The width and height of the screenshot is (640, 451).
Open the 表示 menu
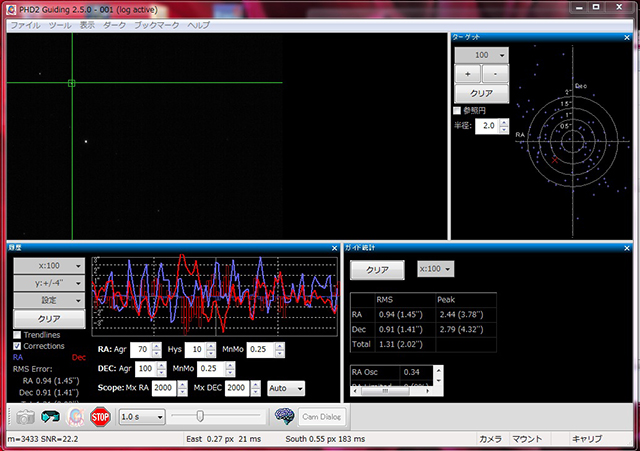[87, 25]
